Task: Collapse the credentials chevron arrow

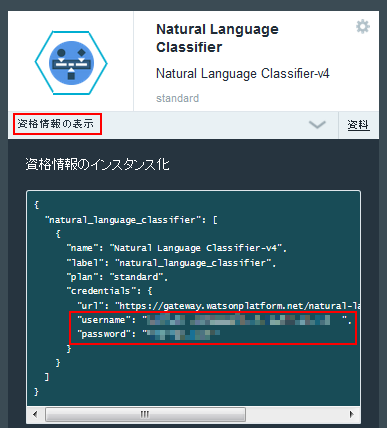Action: click(317, 125)
